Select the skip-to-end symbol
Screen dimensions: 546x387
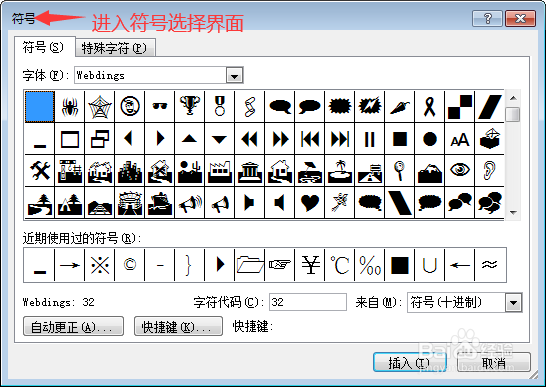click(x=340, y=139)
